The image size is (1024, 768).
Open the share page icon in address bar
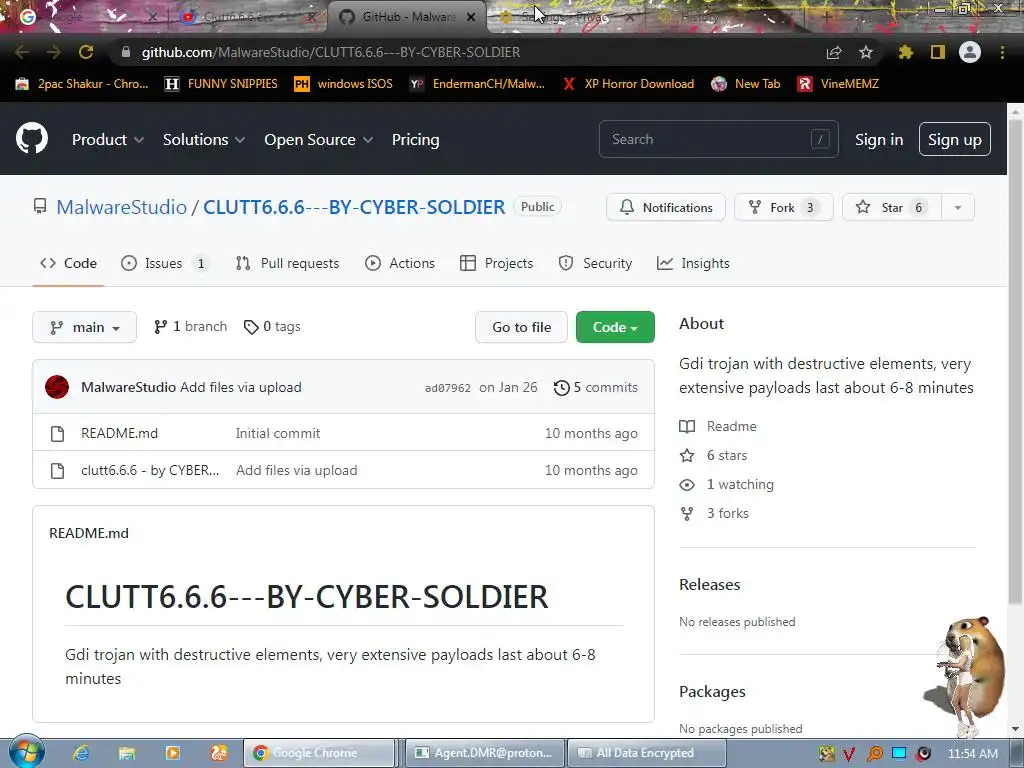click(834, 52)
